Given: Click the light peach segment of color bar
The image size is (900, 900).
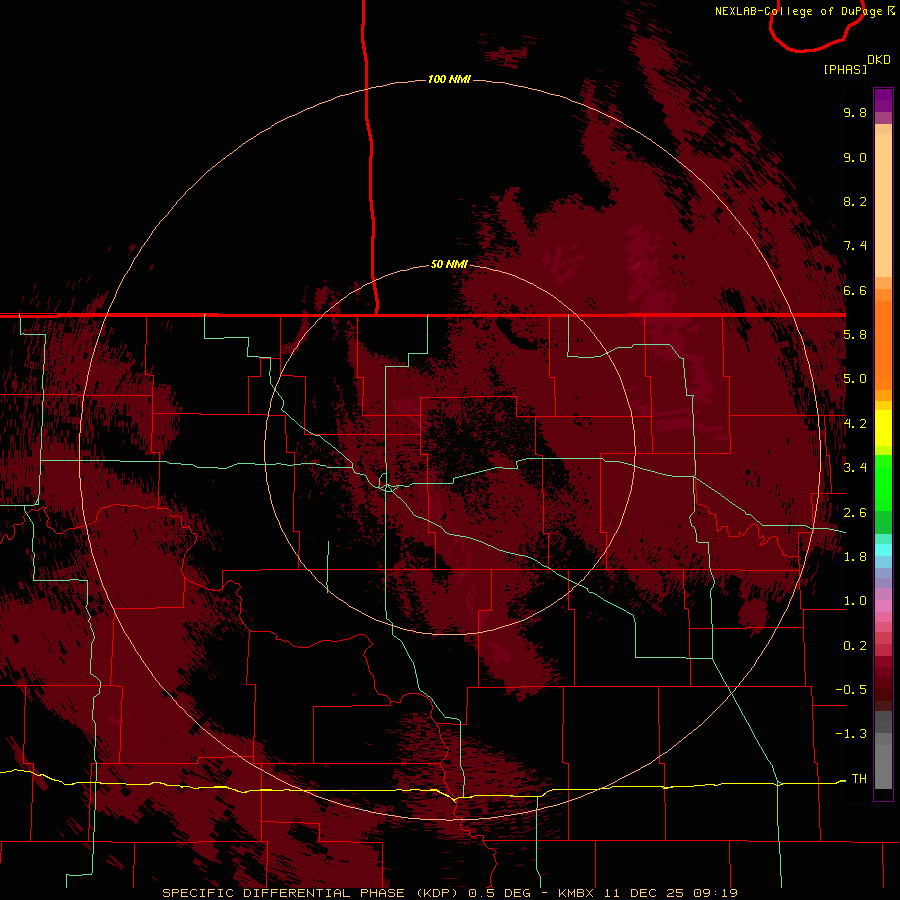Looking at the screenshot, I should point(883,207).
